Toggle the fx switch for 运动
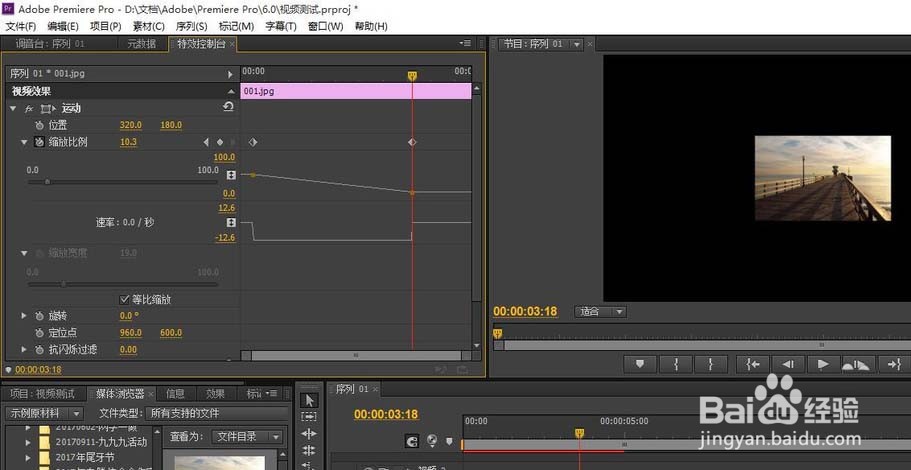 click(28, 109)
